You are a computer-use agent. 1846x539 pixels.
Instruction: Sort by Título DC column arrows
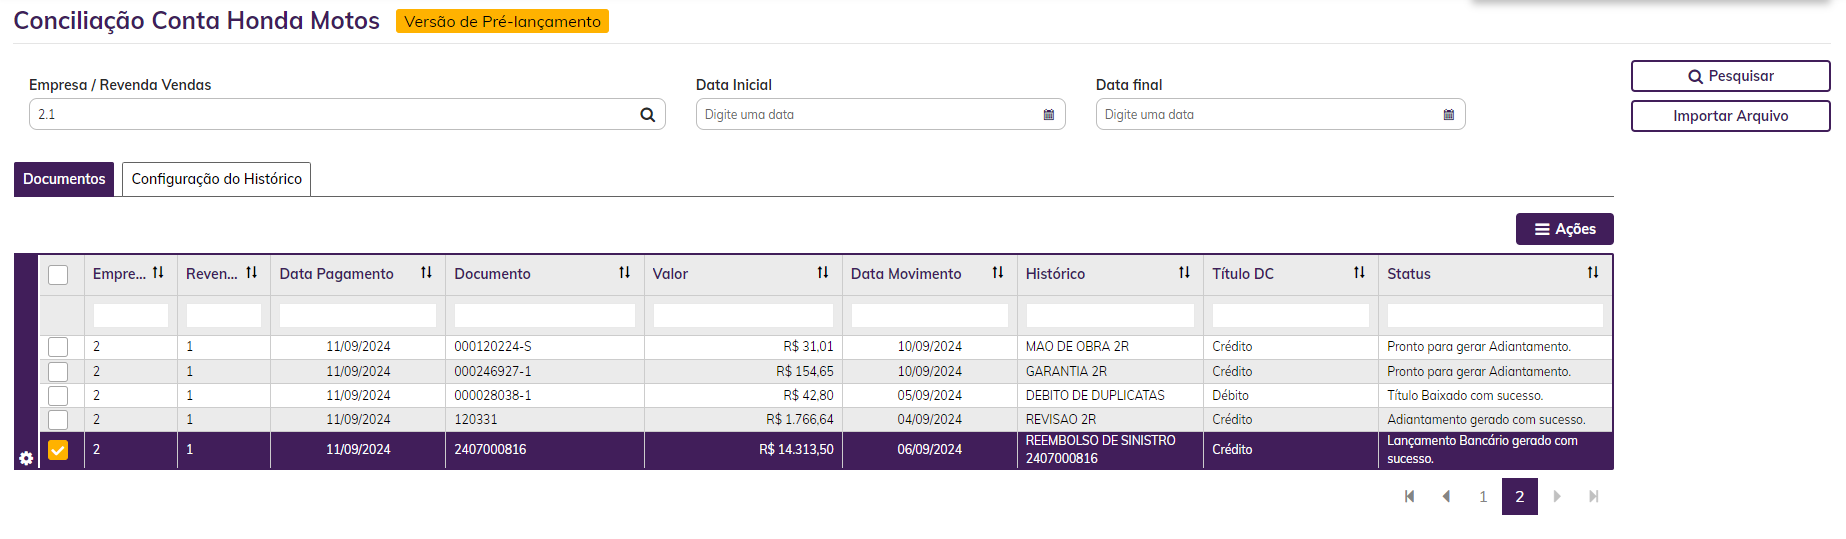(x=1359, y=273)
